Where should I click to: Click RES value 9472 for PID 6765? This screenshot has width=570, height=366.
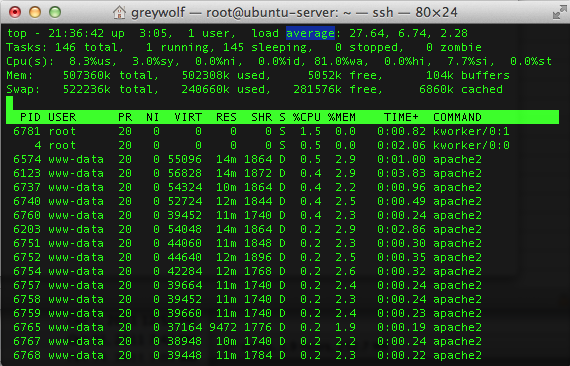pyautogui.click(x=223, y=327)
